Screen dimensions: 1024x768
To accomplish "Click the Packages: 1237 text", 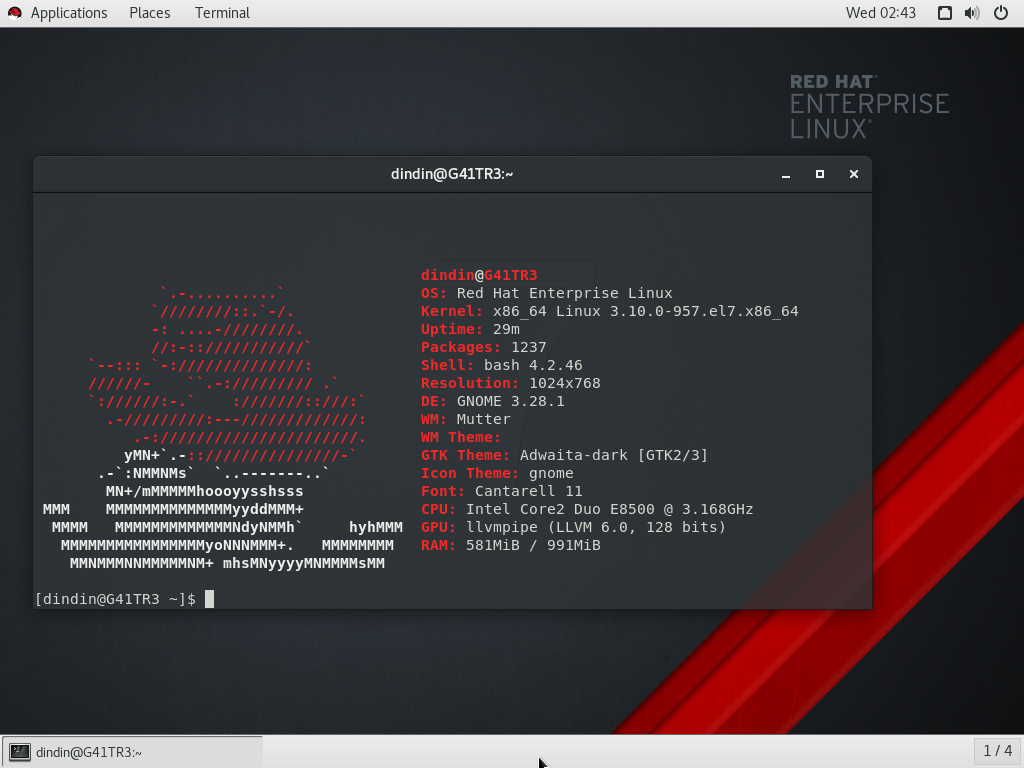I will (483, 347).
